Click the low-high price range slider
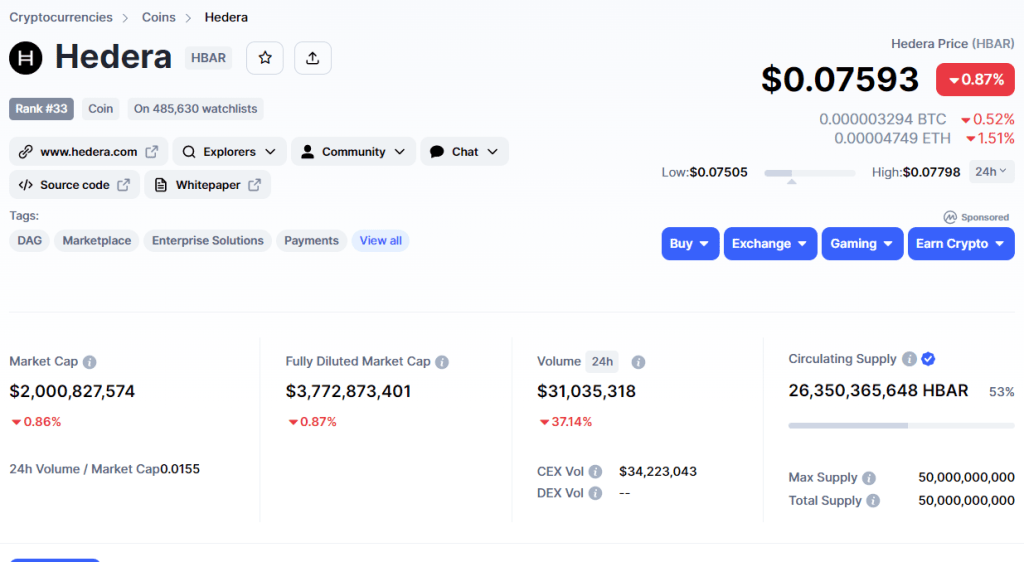The height and width of the screenshot is (562, 1024). coord(810,174)
